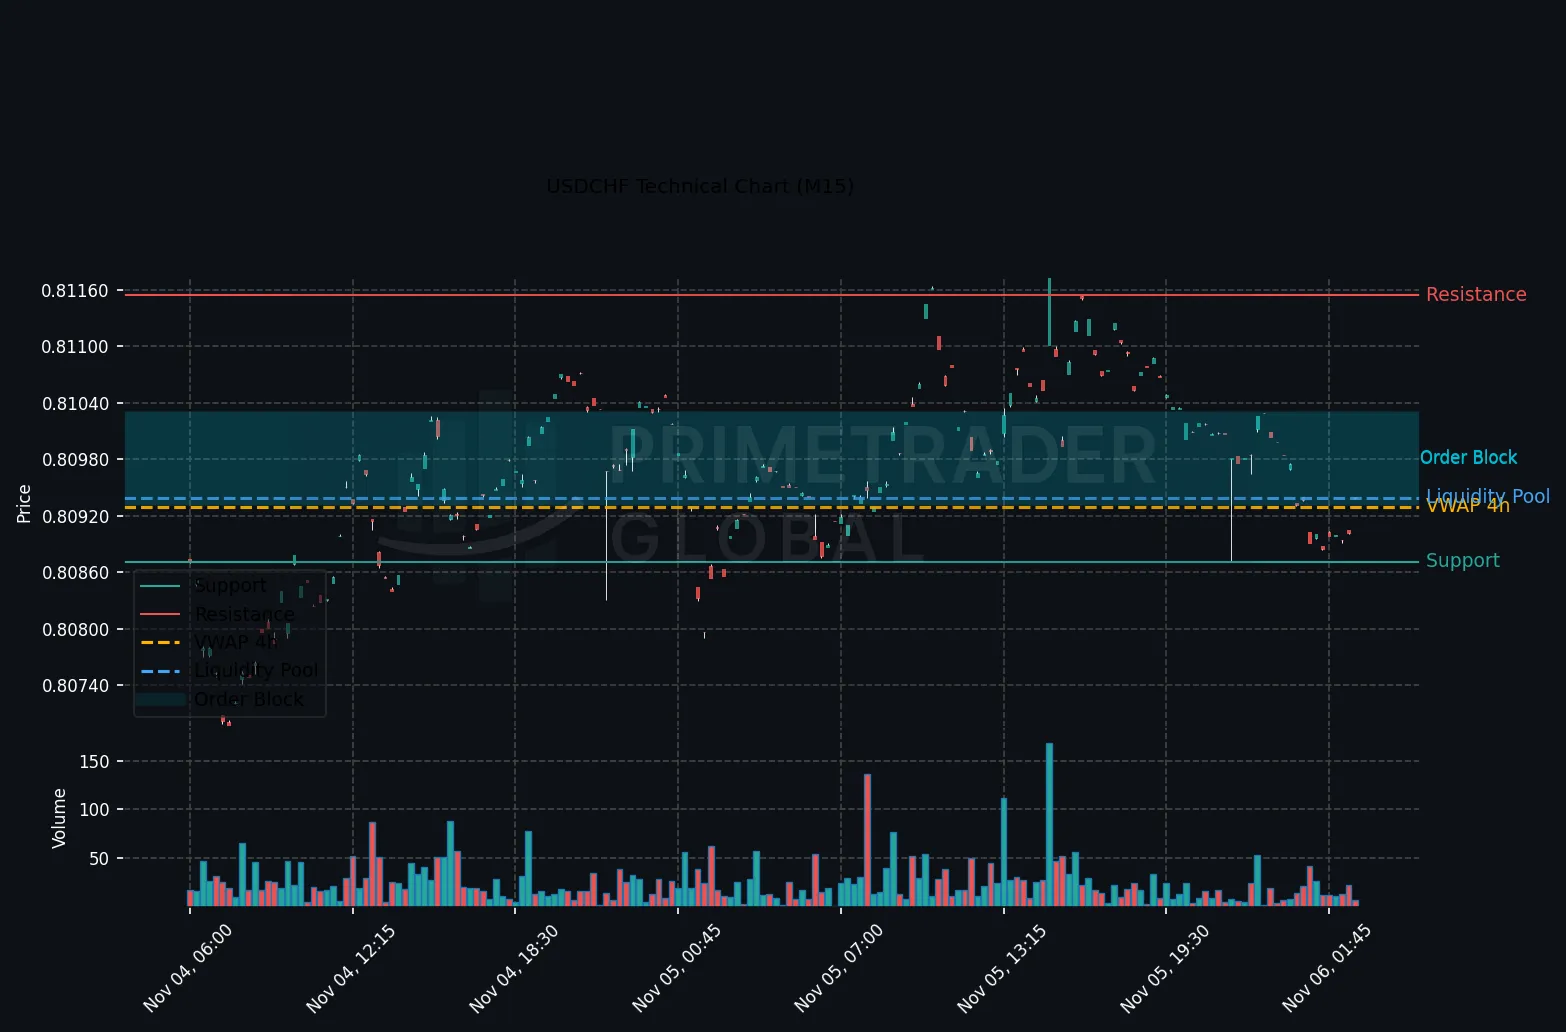Screen dimensions: 1566x1032
Task: Select the Nov 04, 06:00 time label
Action: point(188,968)
